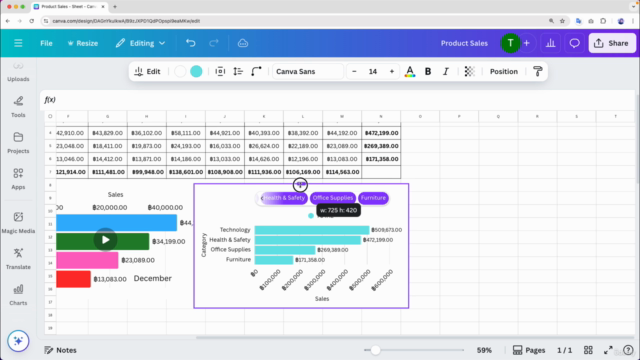640x360 pixels.
Task: Open the Apps sidebar panel
Action: tap(18, 179)
